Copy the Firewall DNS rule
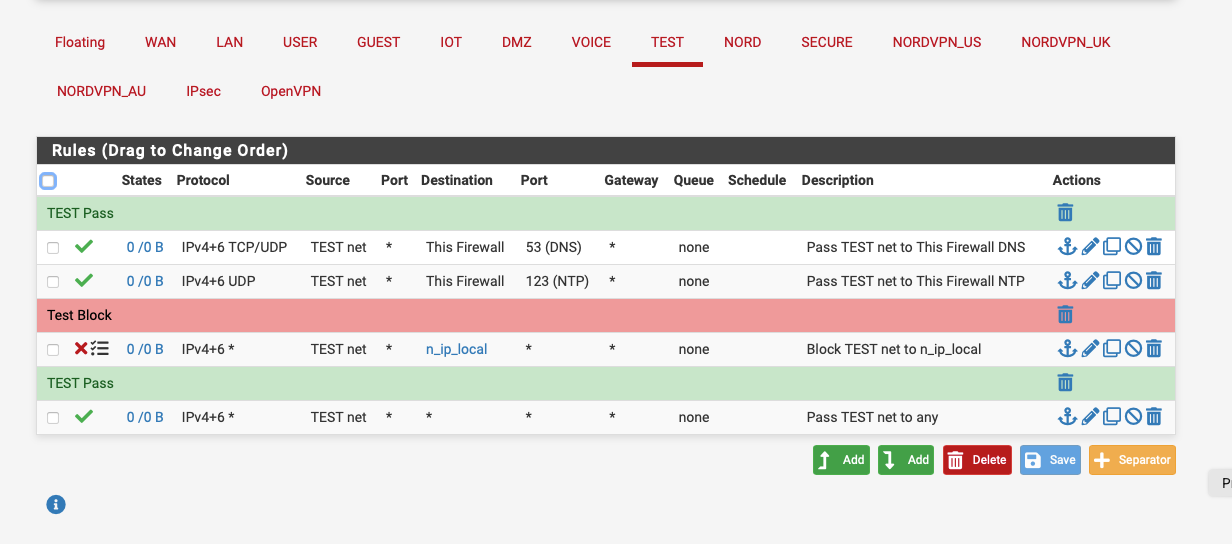 tap(1111, 247)
